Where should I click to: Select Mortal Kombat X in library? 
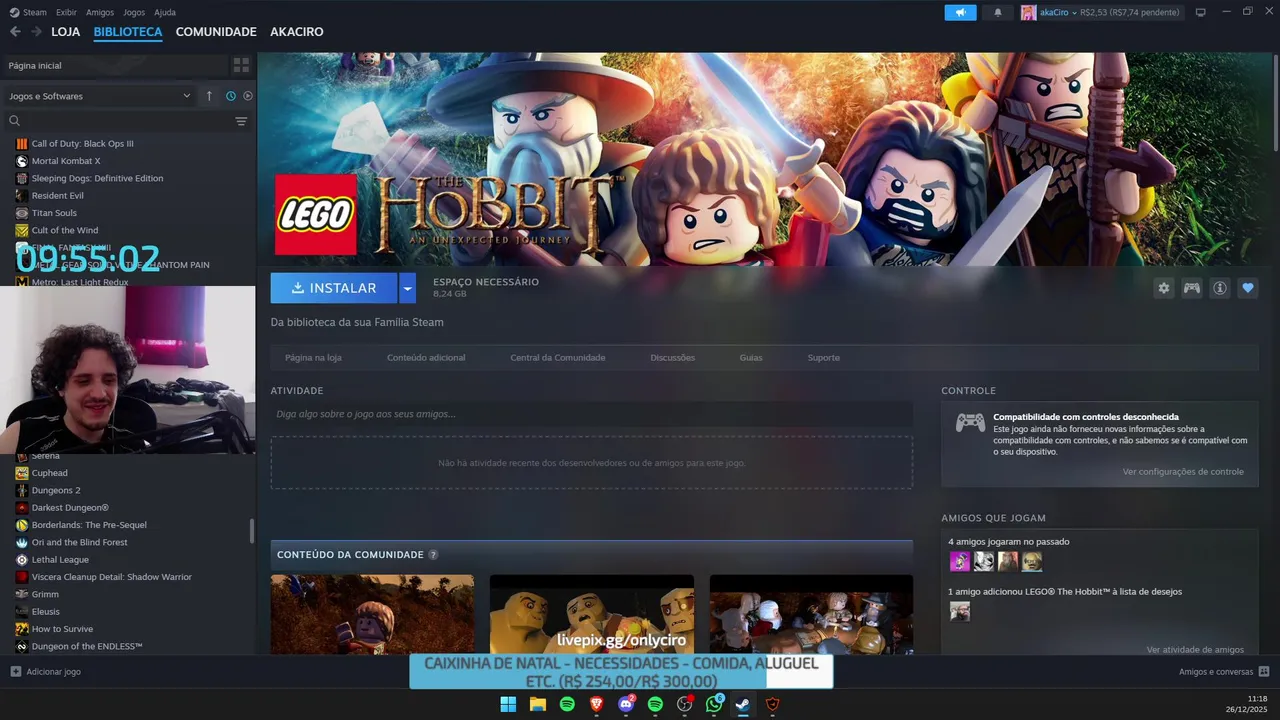tap(66, 161)
